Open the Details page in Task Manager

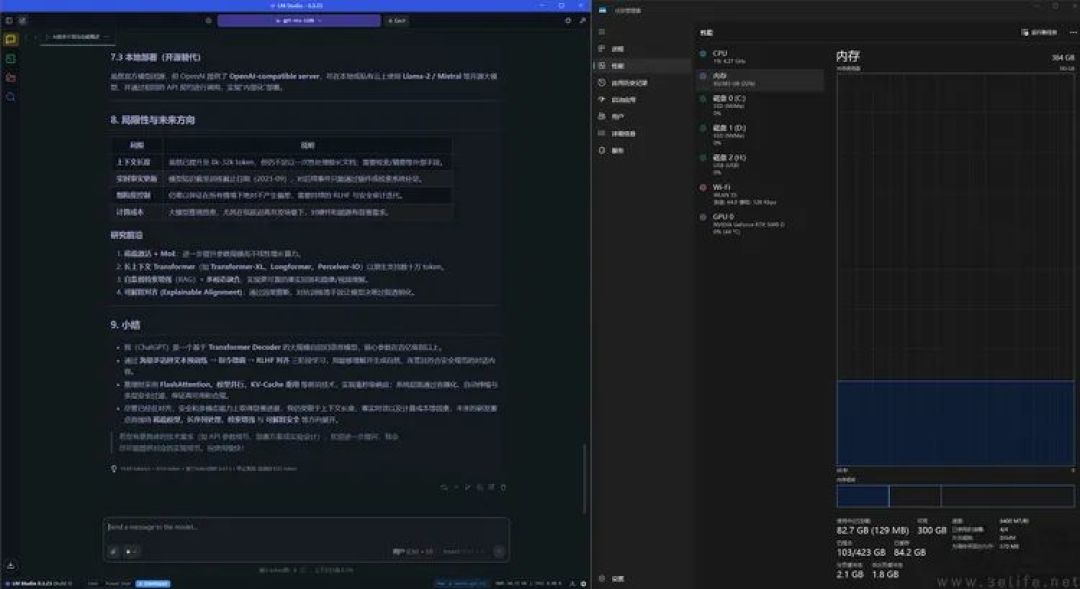(x=642, y=133)
